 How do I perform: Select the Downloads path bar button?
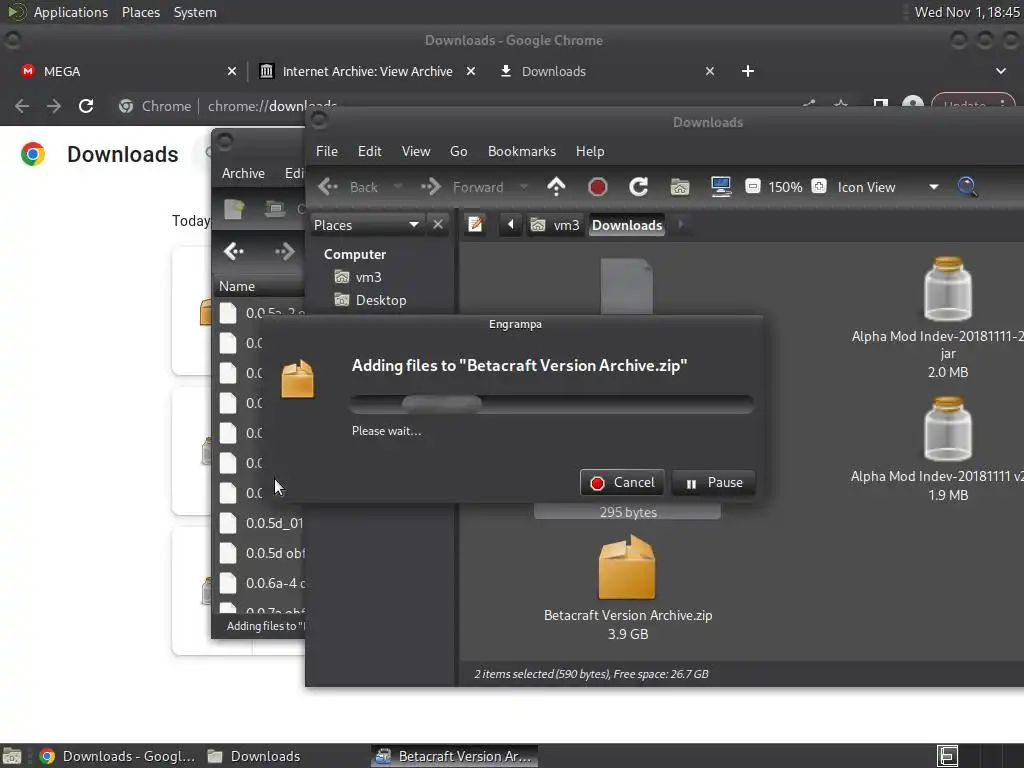pos(627,225)
